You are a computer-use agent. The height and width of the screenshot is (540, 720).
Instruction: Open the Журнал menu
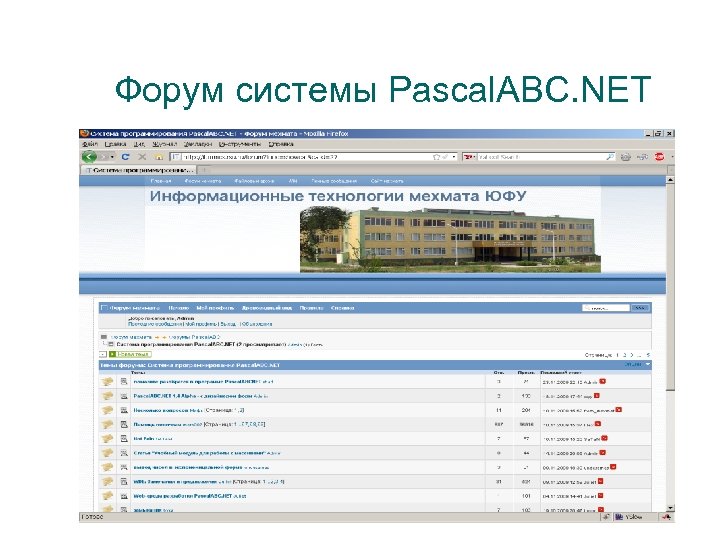pos(164,144)
